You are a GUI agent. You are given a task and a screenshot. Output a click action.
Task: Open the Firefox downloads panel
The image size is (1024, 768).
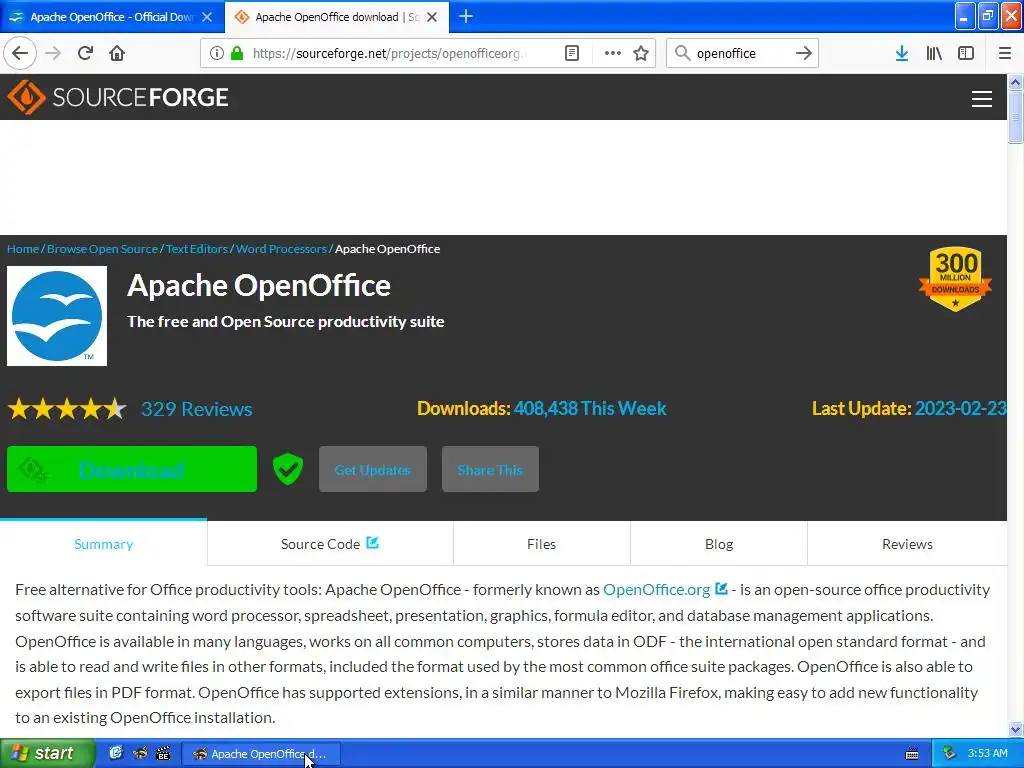pyautogui.click(x=902, y=53)
